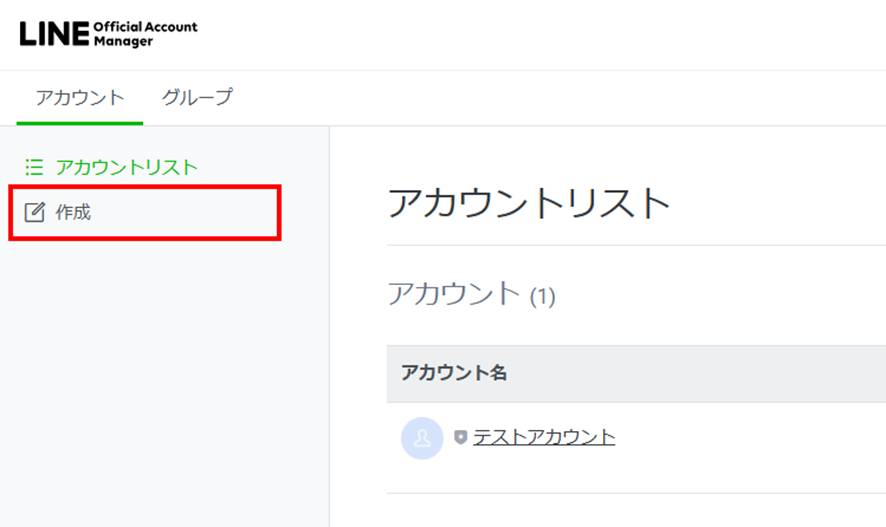Select アカウントリスト label in the sidebar
The height and width of the screenshot is (527, 886).
pyautogui.click(x=127, y=167)
